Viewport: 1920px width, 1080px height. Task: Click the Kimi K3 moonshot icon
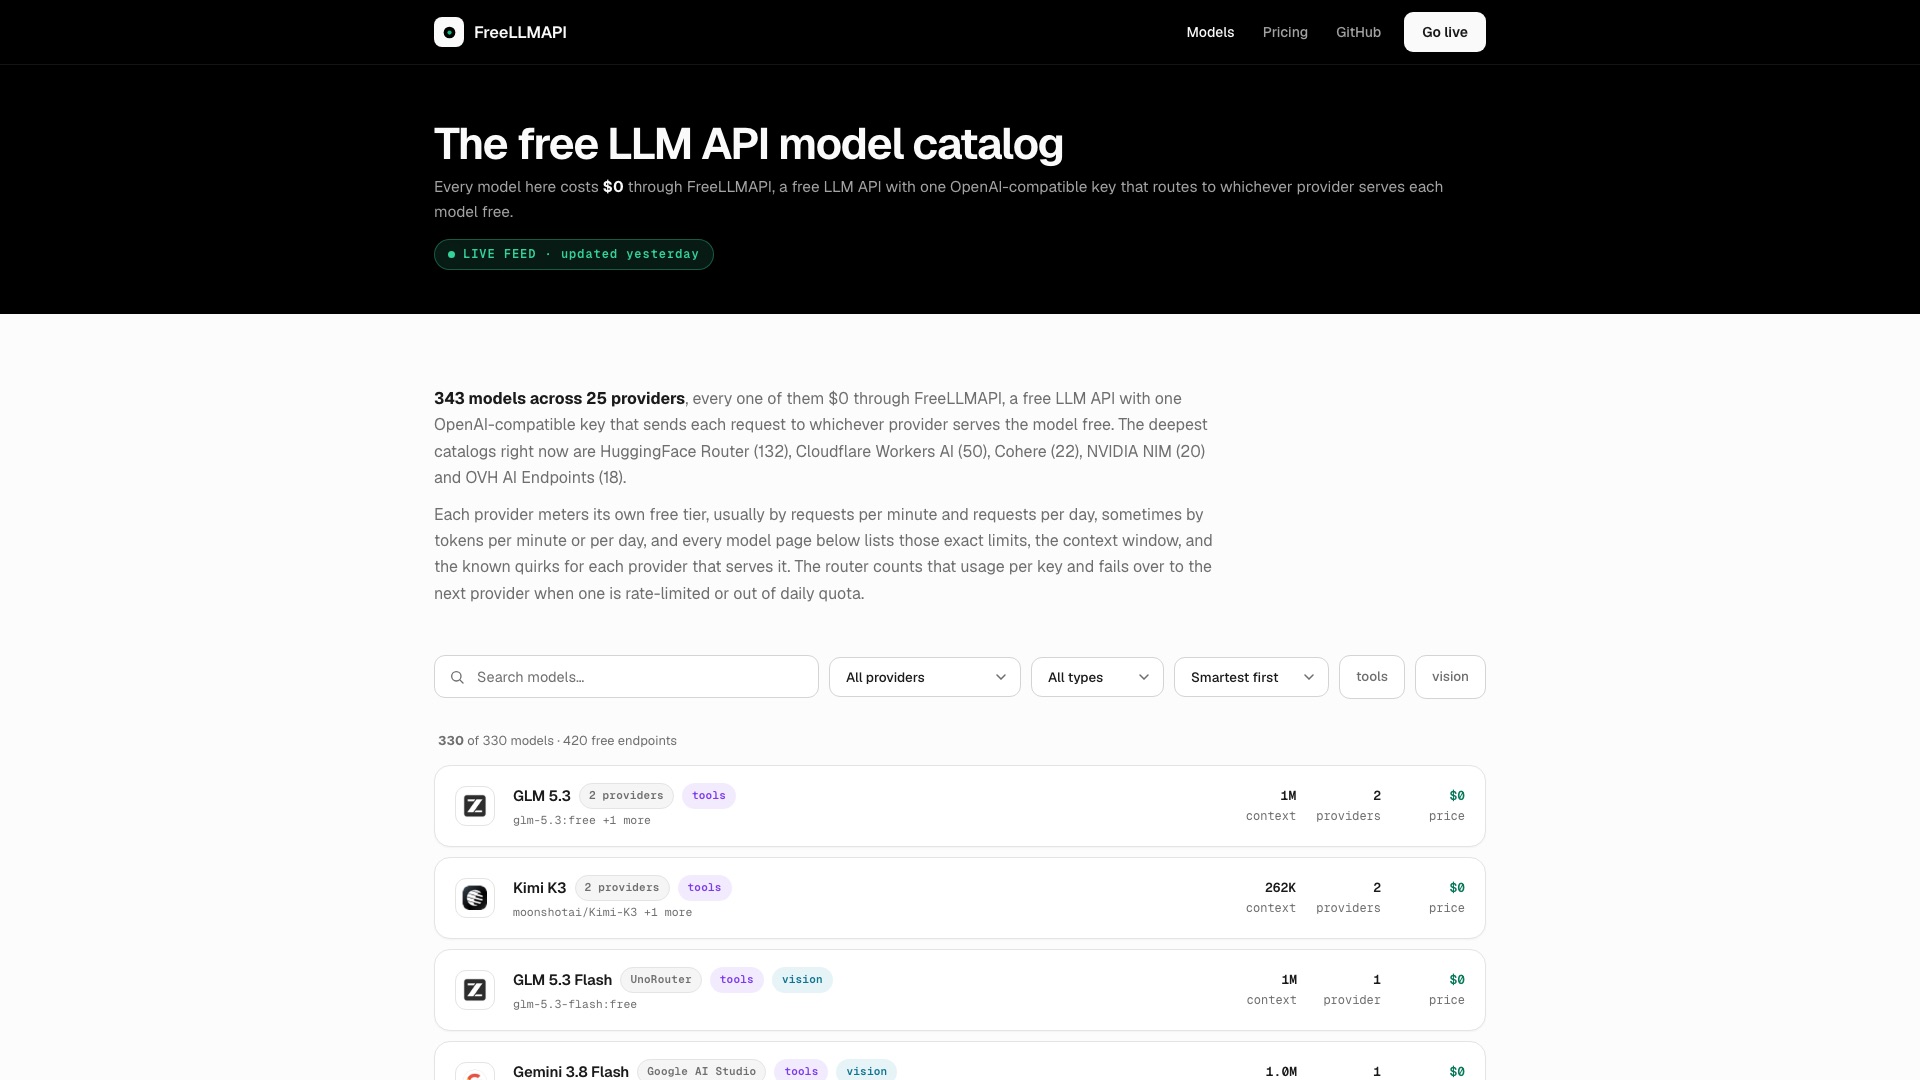coord(475,898)
